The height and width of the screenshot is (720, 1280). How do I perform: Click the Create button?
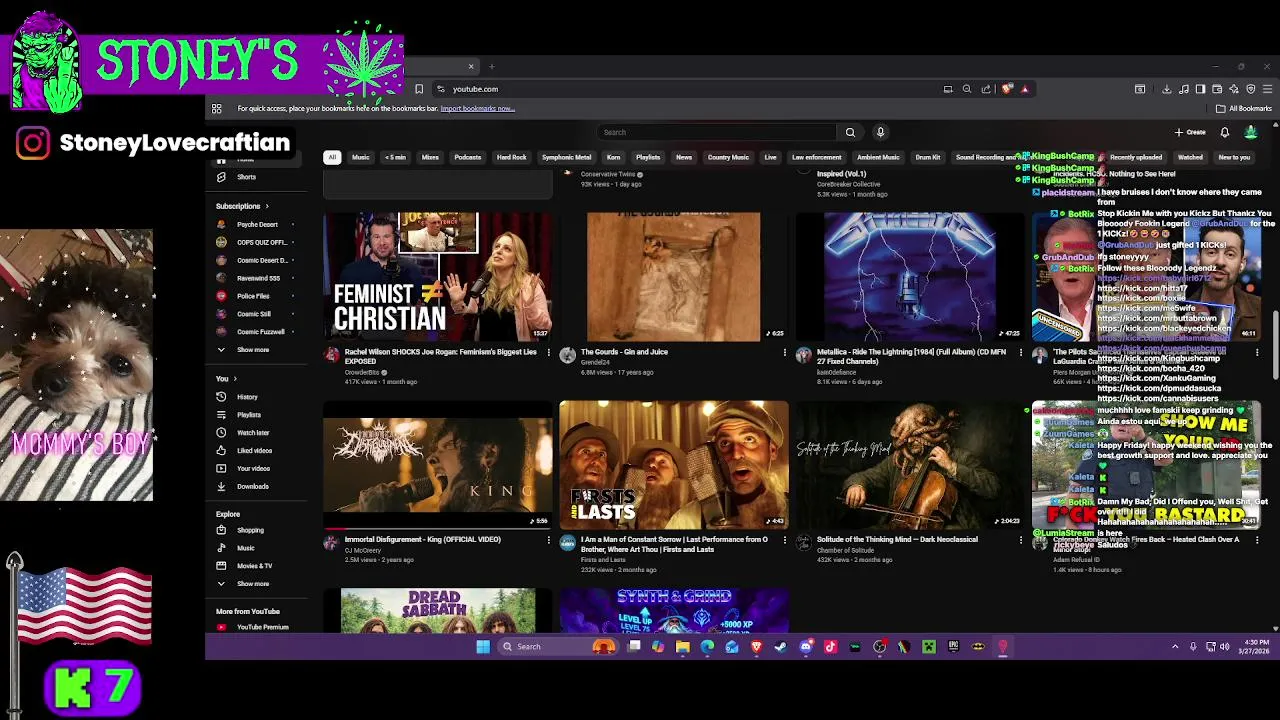[1190, 132]
